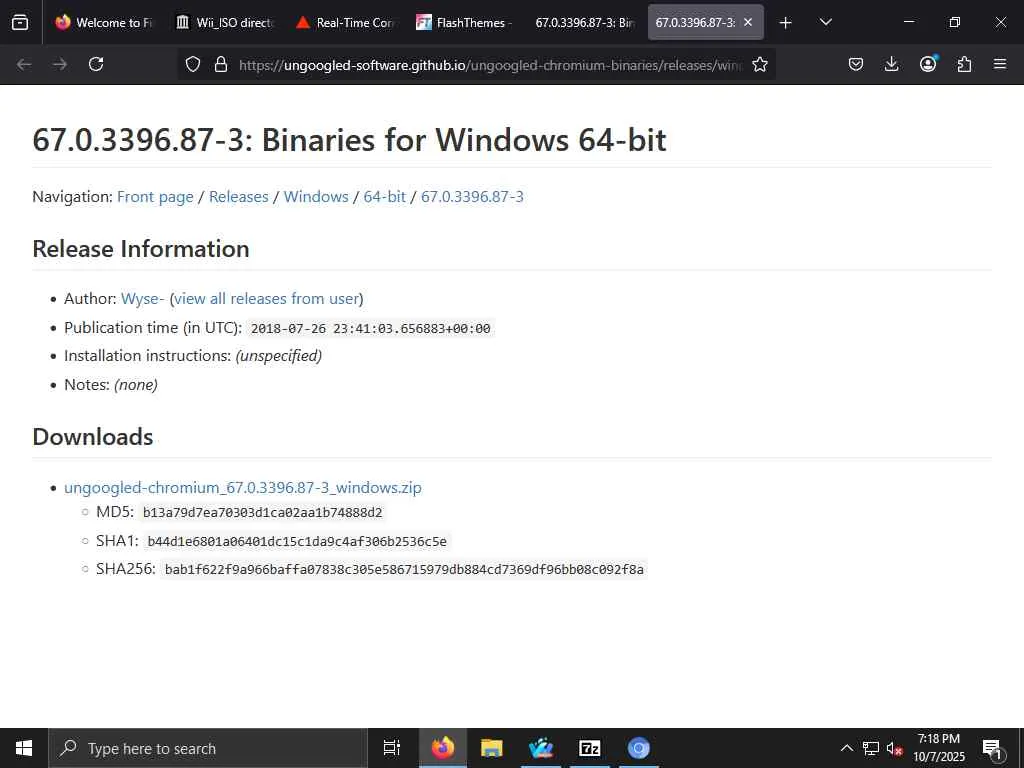The height and width of the screenshot is (768, 1024).
Task: Switch to Welcome to Firefox tab
Action: coord(104,22)
